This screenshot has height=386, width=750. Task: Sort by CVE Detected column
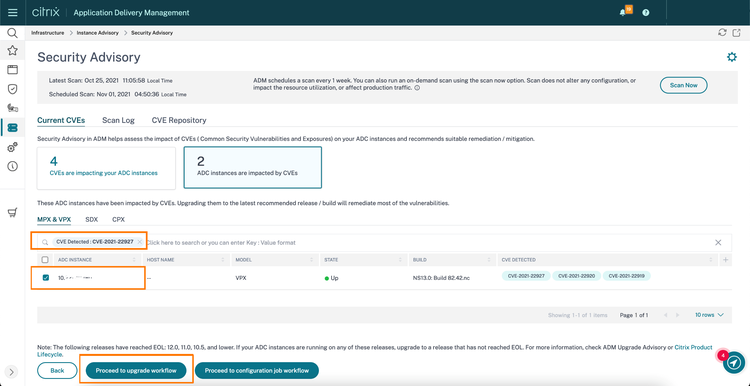(607, 260)
